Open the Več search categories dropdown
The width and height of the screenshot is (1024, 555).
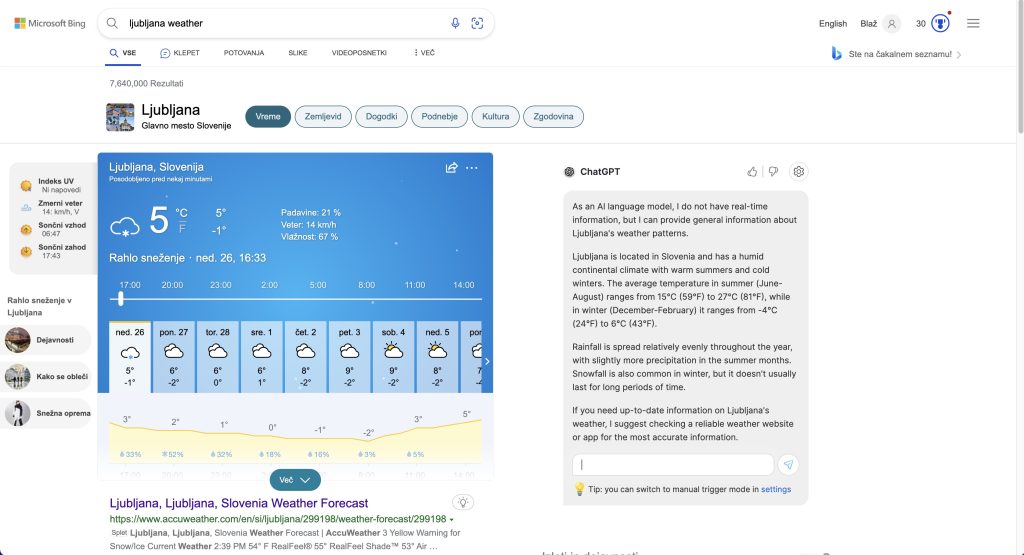(424, 53)
